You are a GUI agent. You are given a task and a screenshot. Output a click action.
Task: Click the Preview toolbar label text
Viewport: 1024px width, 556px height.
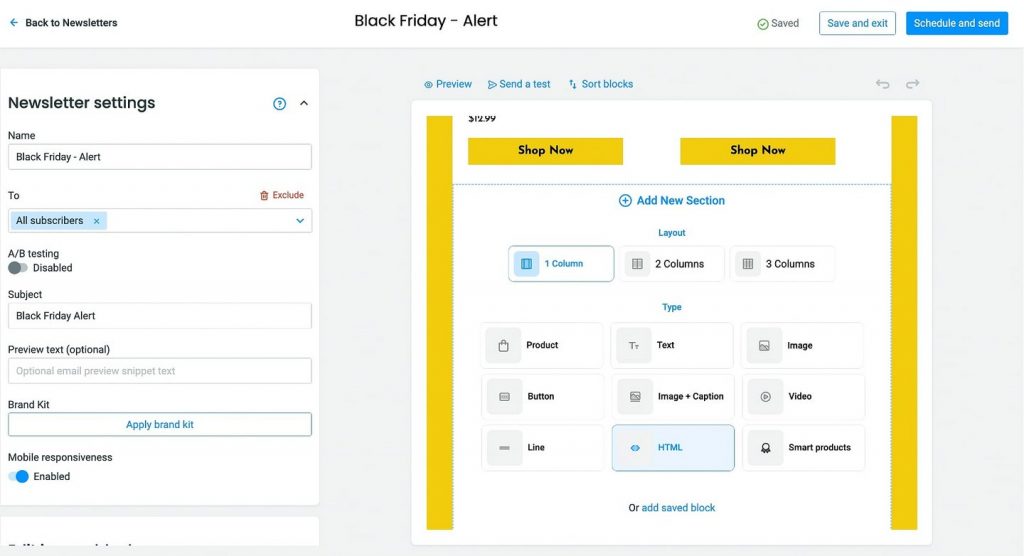click(x=454, y=84)
